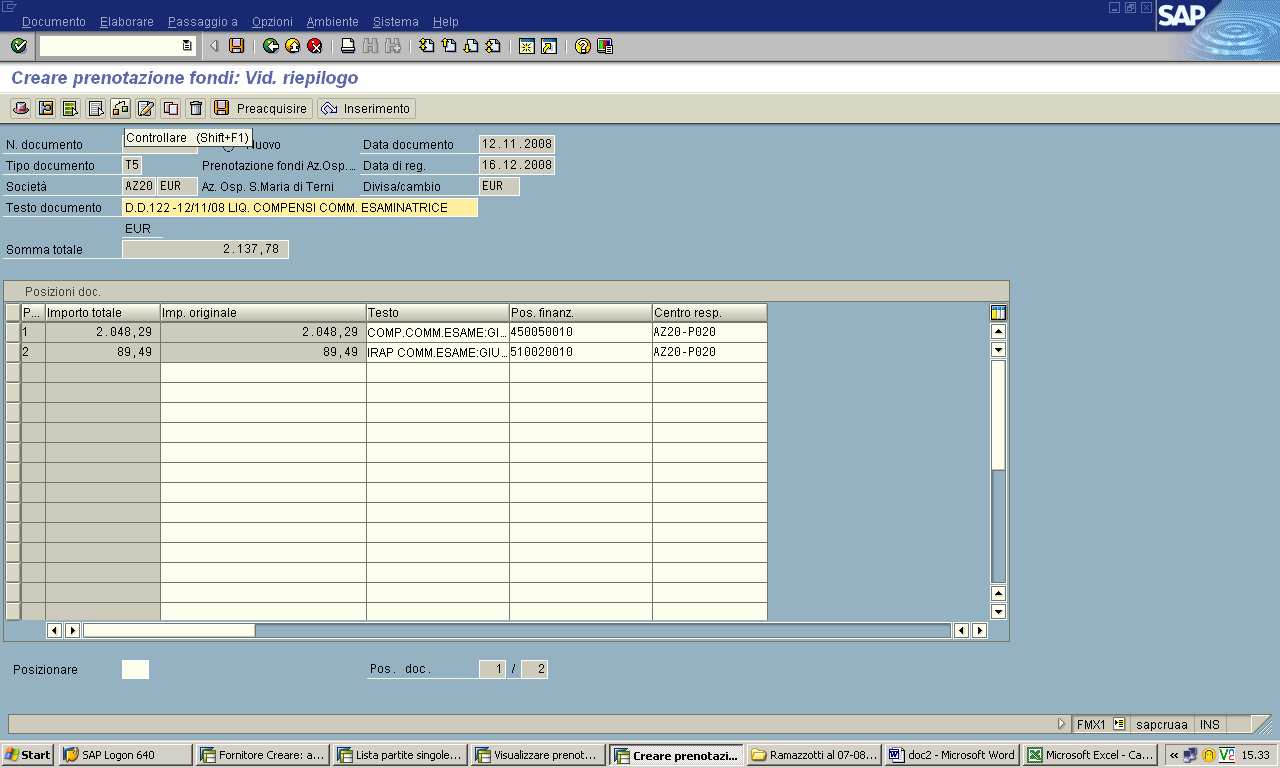The height and width of the screenshot is (768, 1280).
Task: Click the Posizionare input box
Action: point(135,669)
